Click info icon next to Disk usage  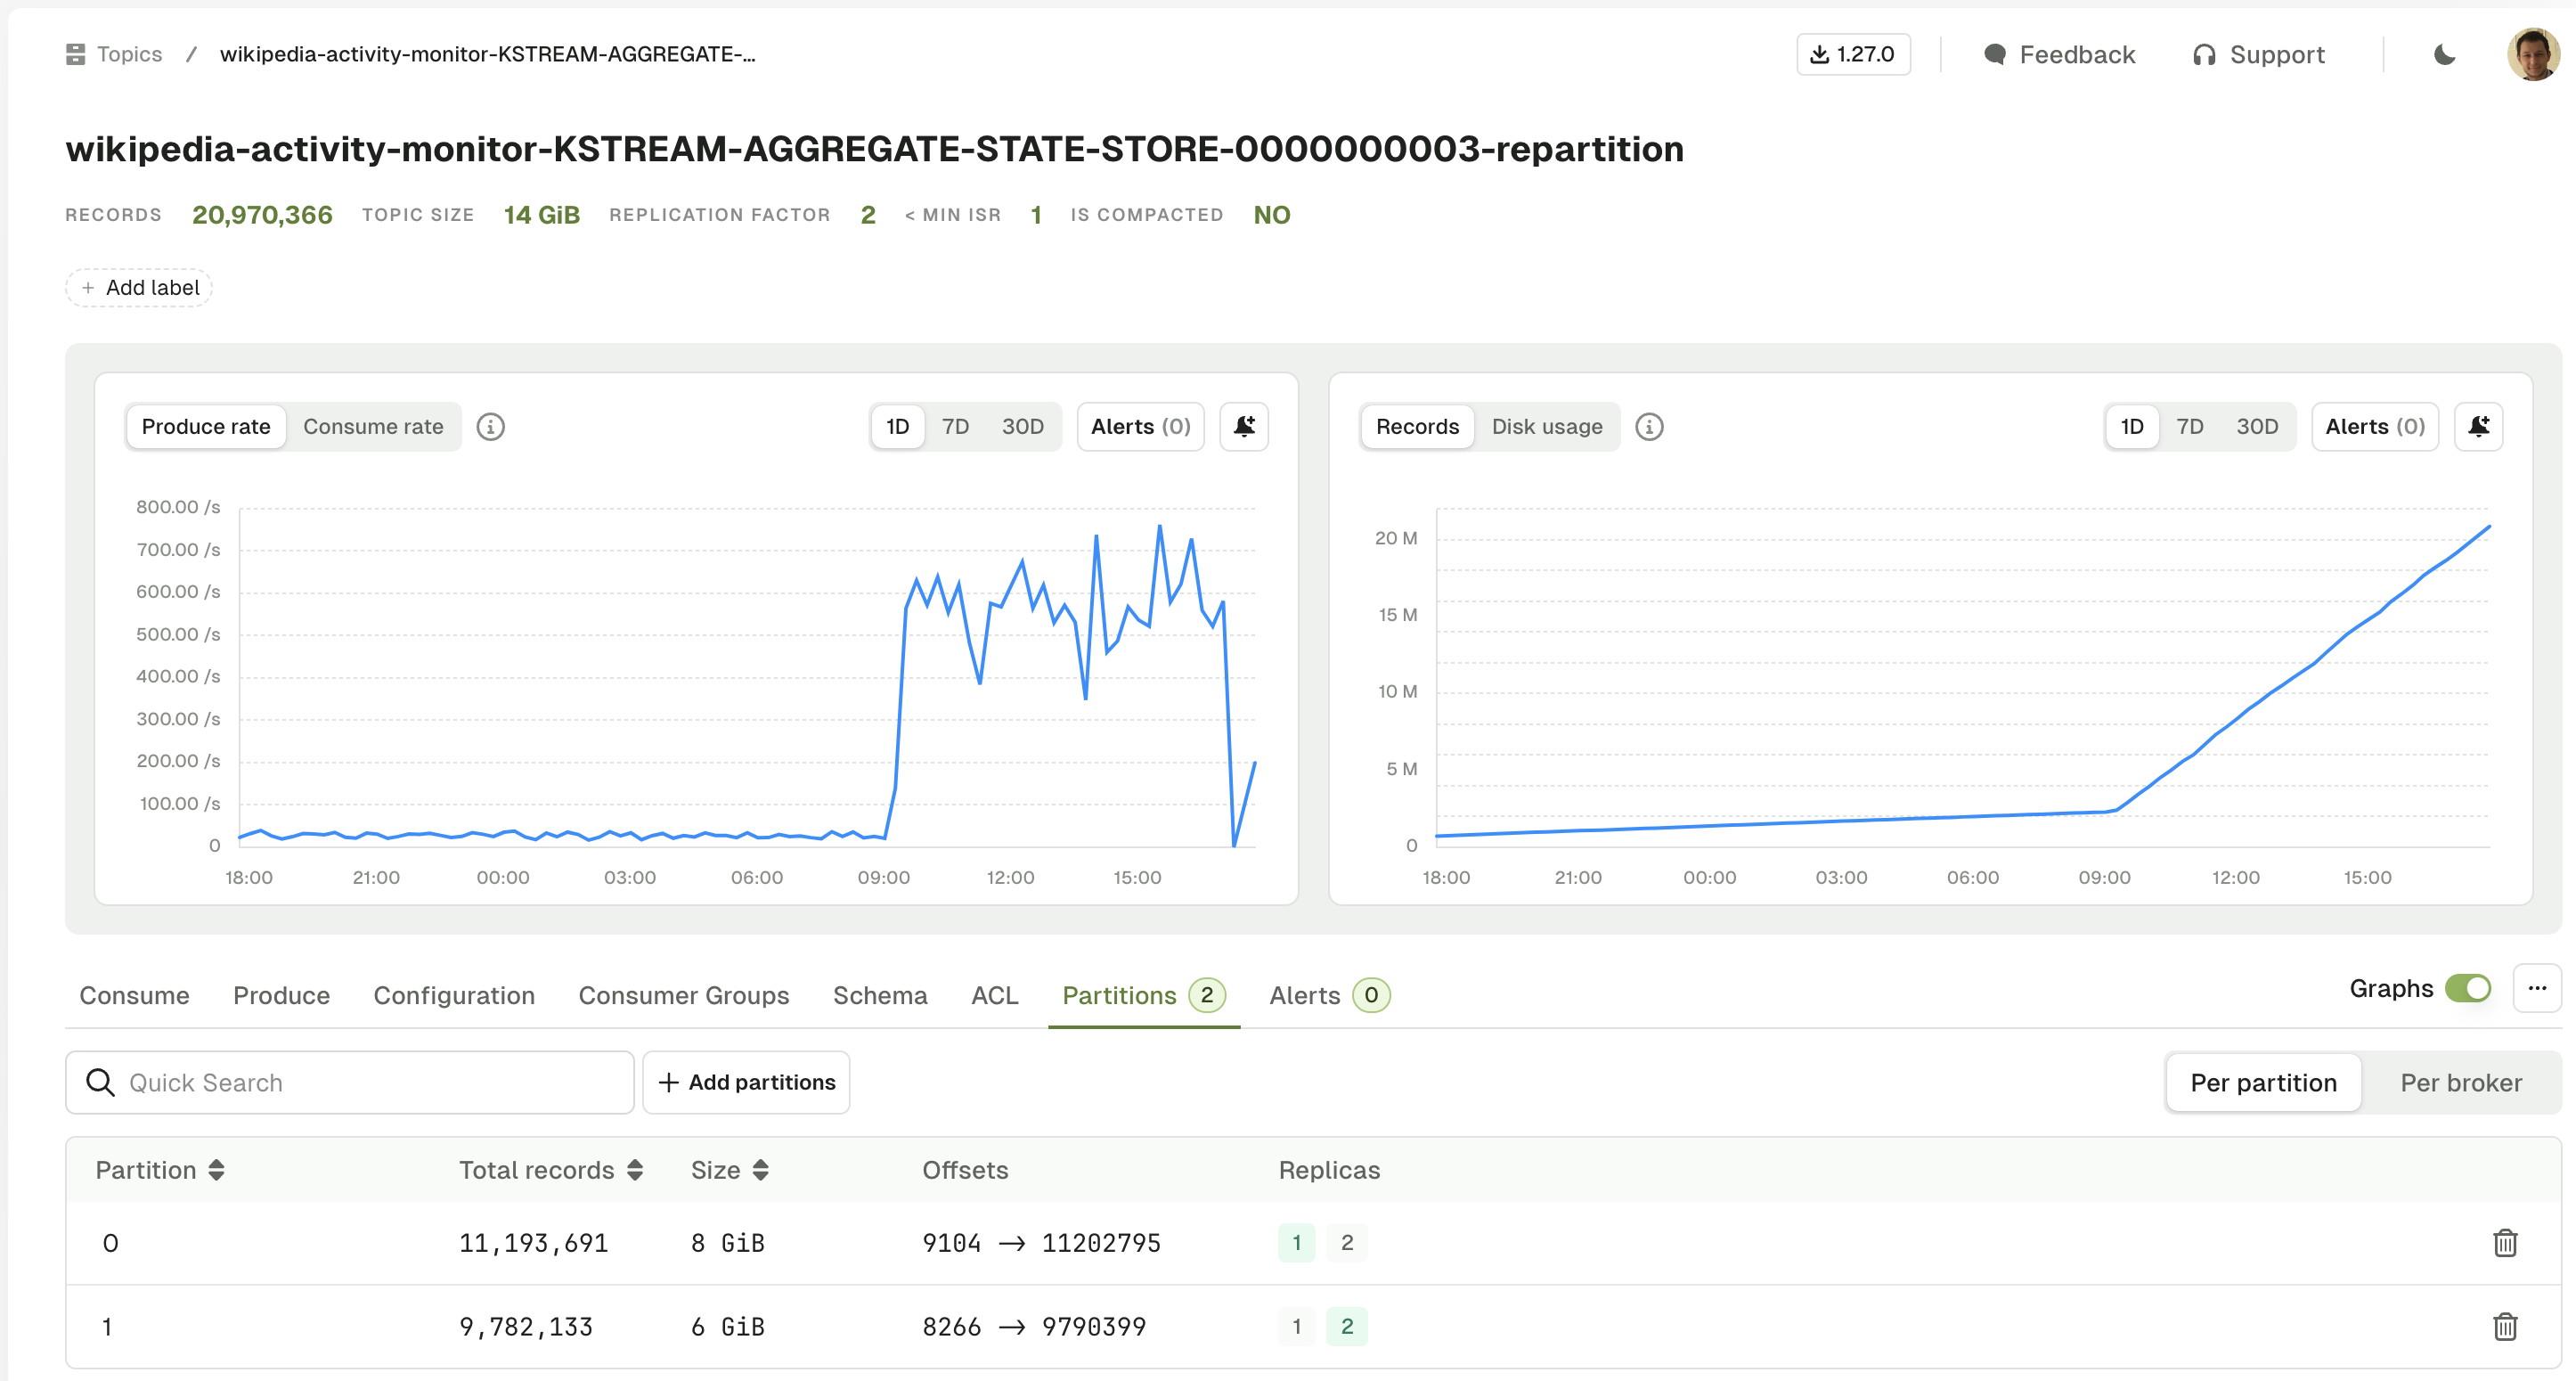[1649, 427]
